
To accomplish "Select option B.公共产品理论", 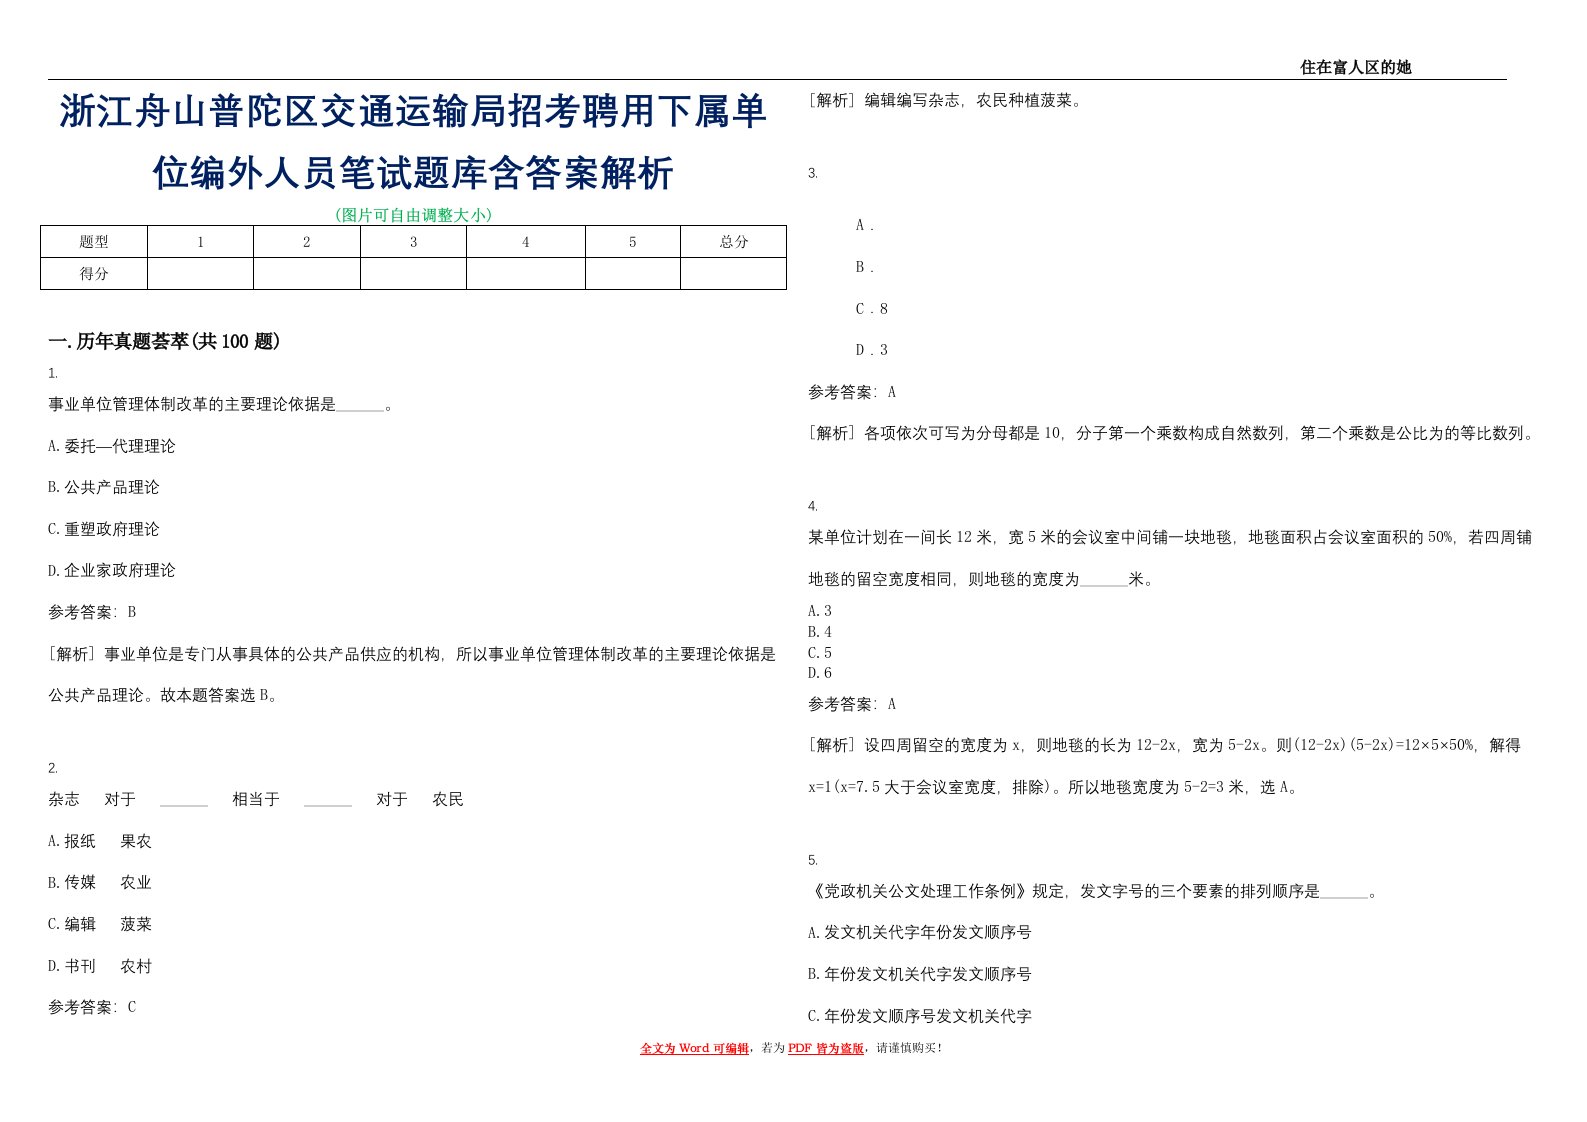I will pyautogui.click(x=103, y=487).
